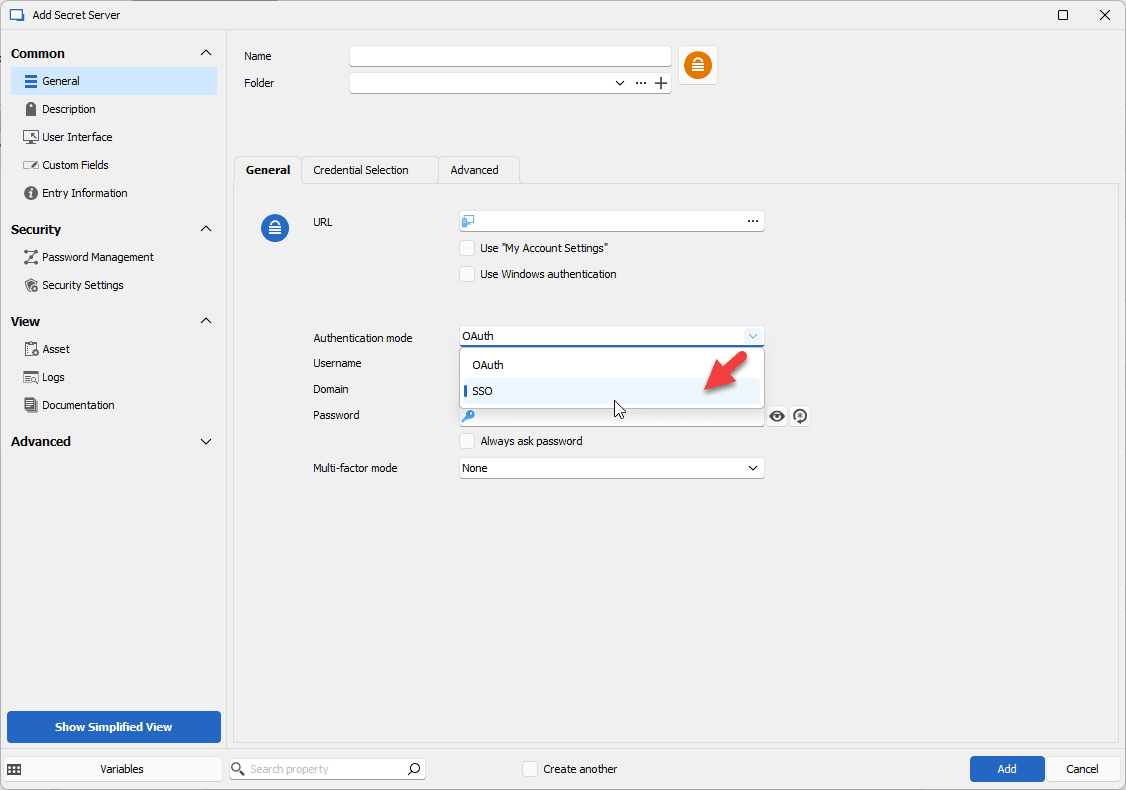Screen dimensions: 1126x790
Task: Click the orange Secret Server icon button
Action: coord(697,65)
